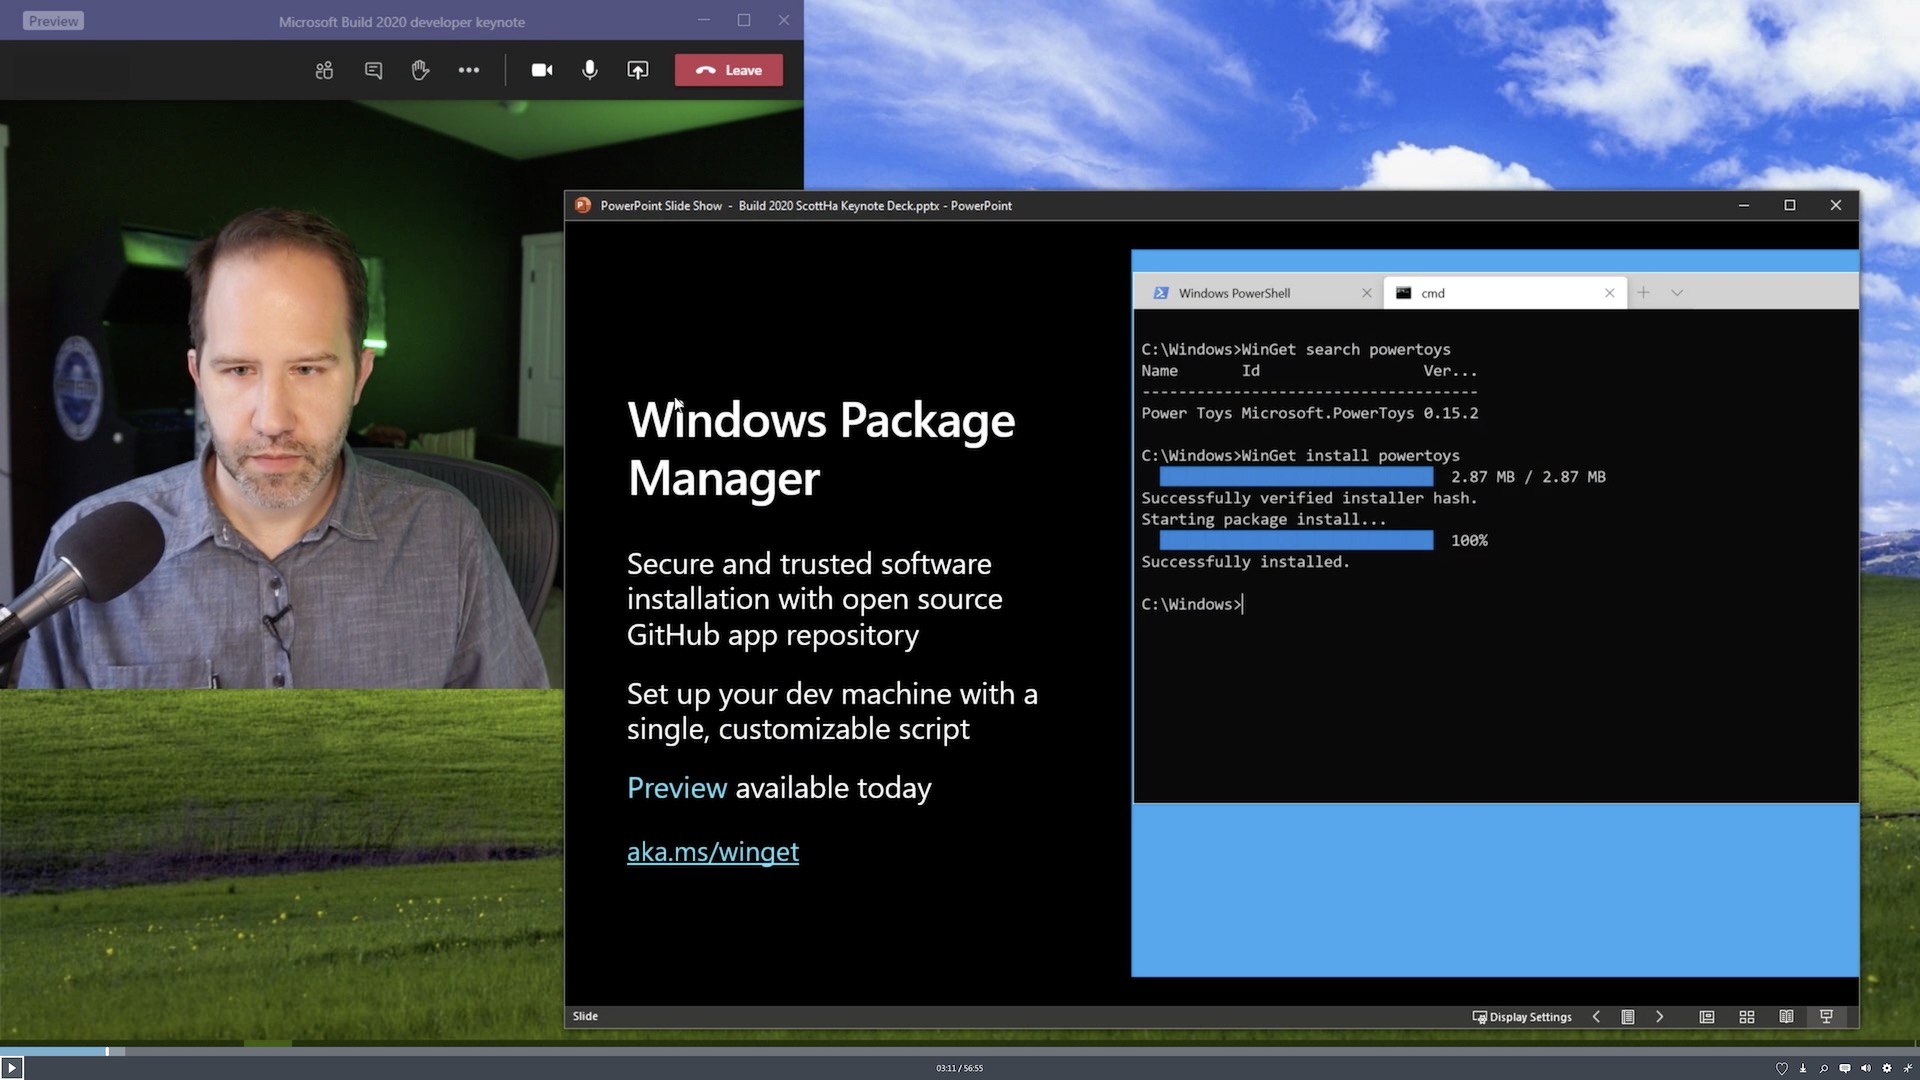Image resolution: width=1920 pixels, height=1080 pixels.
Task: Open the video player search icon
Action: (1824, 1068)
